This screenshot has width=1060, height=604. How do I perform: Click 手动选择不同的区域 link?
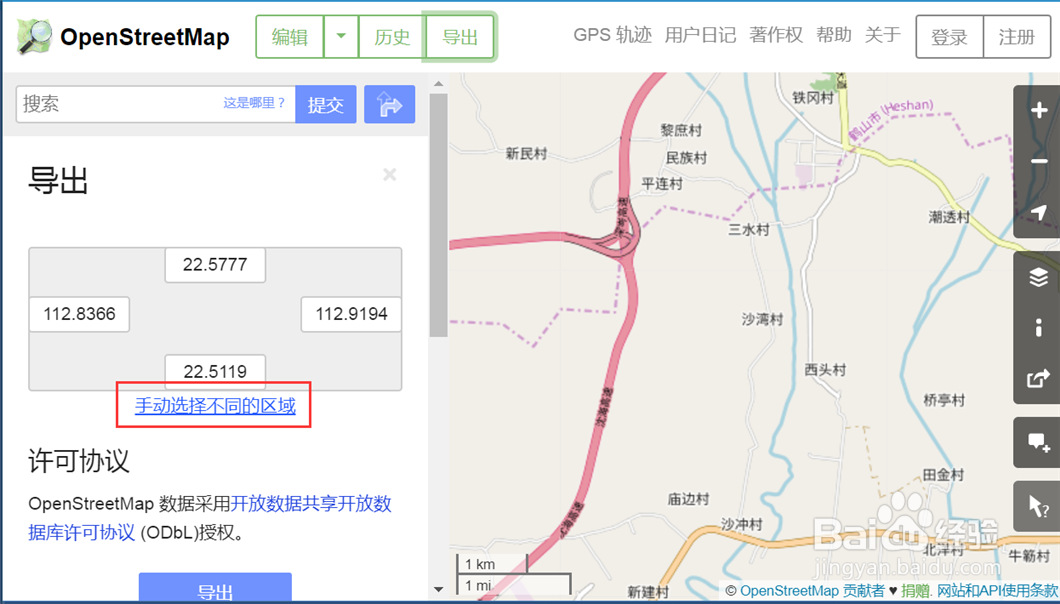tap(215, 406)
